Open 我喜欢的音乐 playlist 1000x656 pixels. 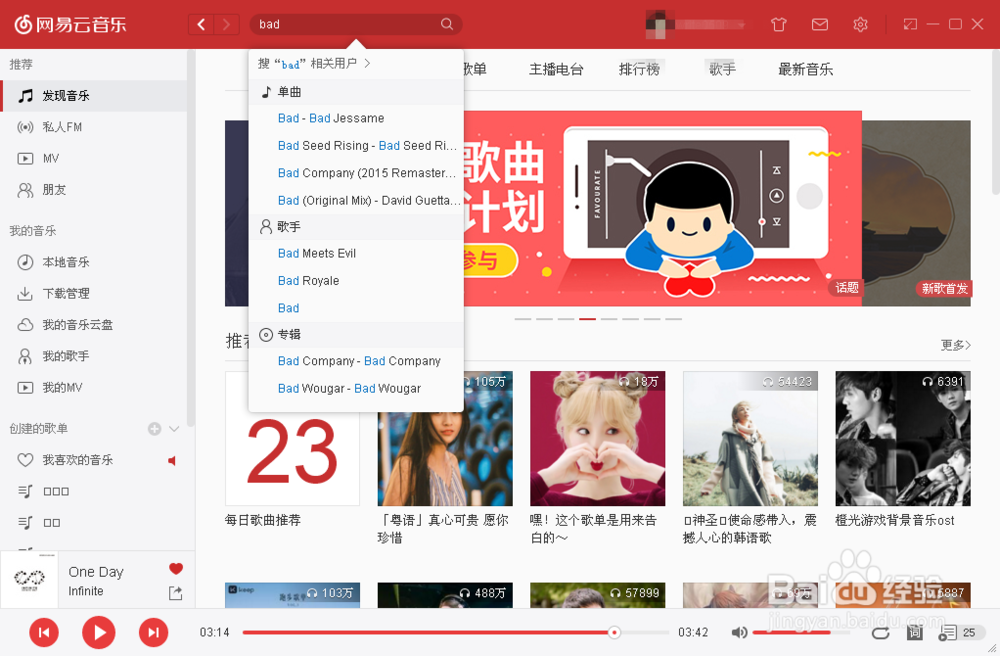click(x=94, y=460)
